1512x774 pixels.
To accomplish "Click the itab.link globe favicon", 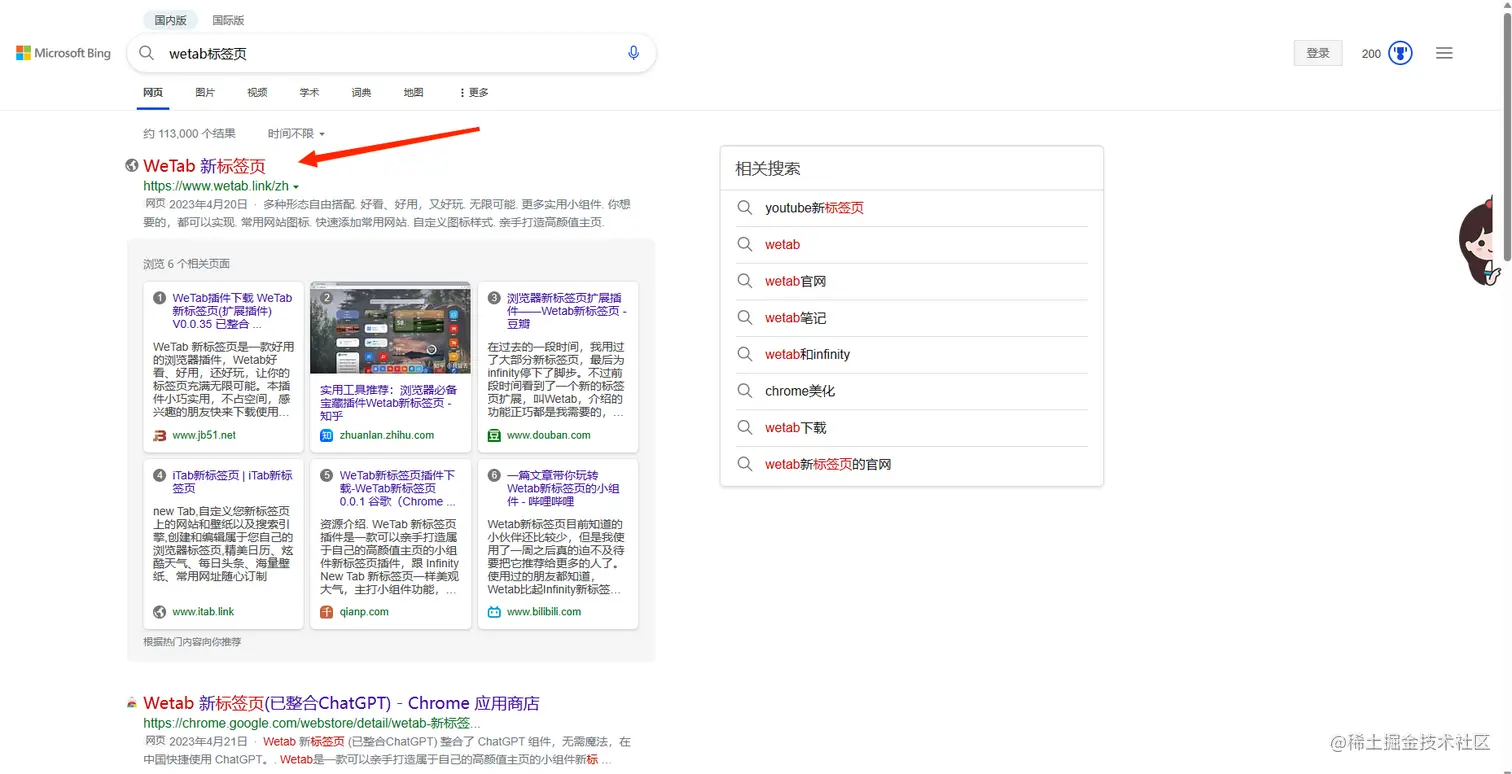I will 159,611.
